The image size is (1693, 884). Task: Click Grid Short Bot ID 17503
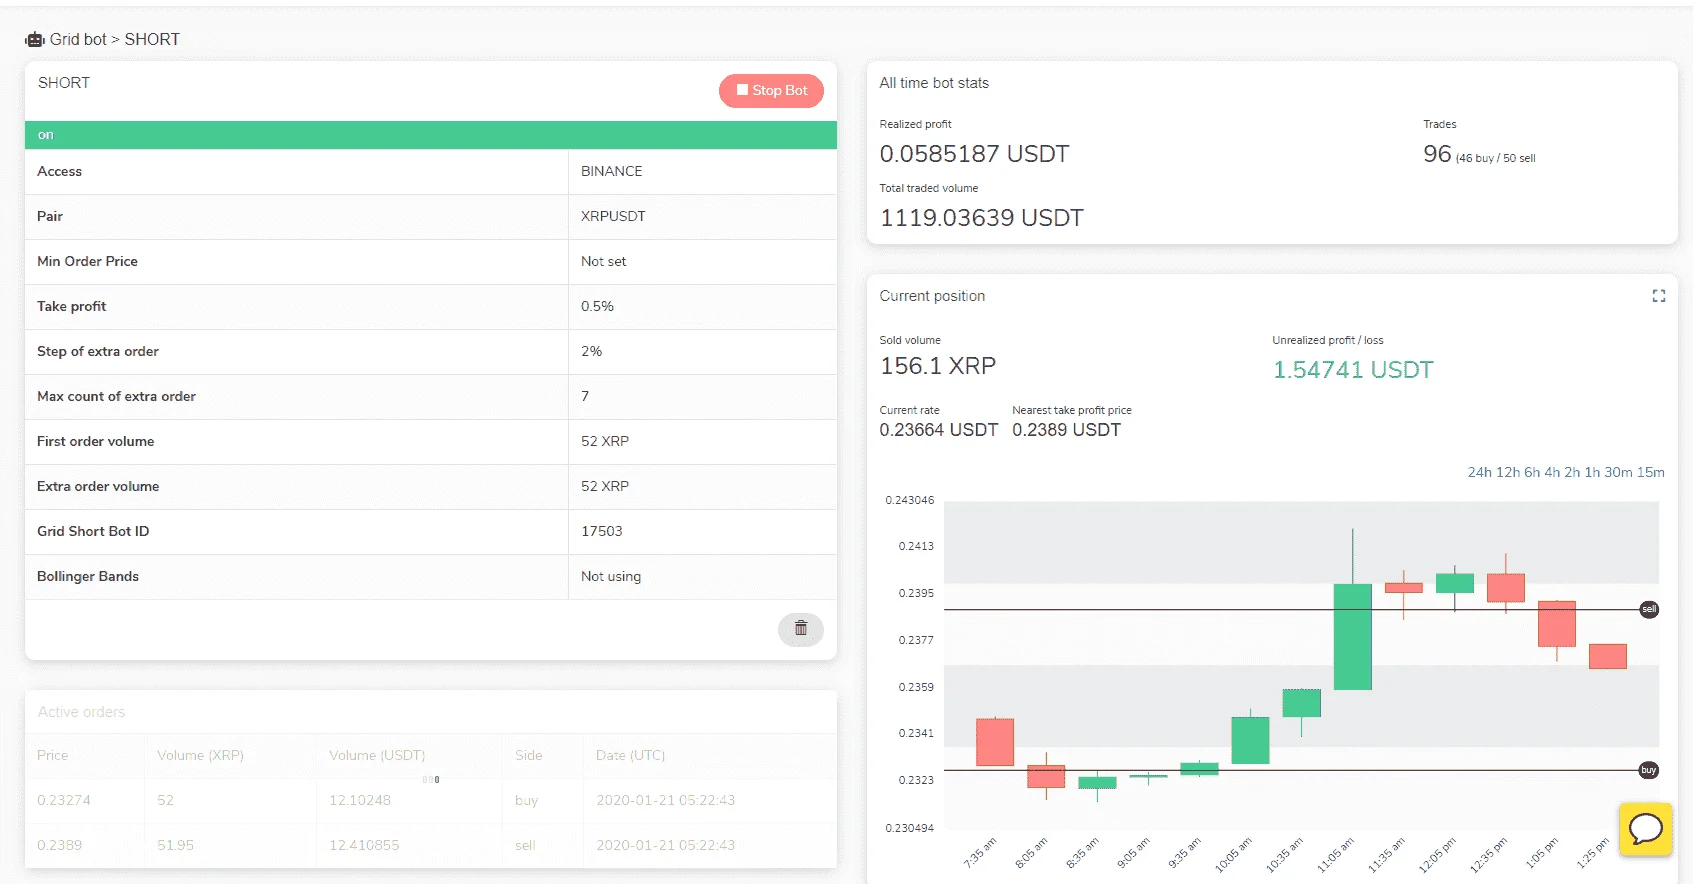pos(601,531)
